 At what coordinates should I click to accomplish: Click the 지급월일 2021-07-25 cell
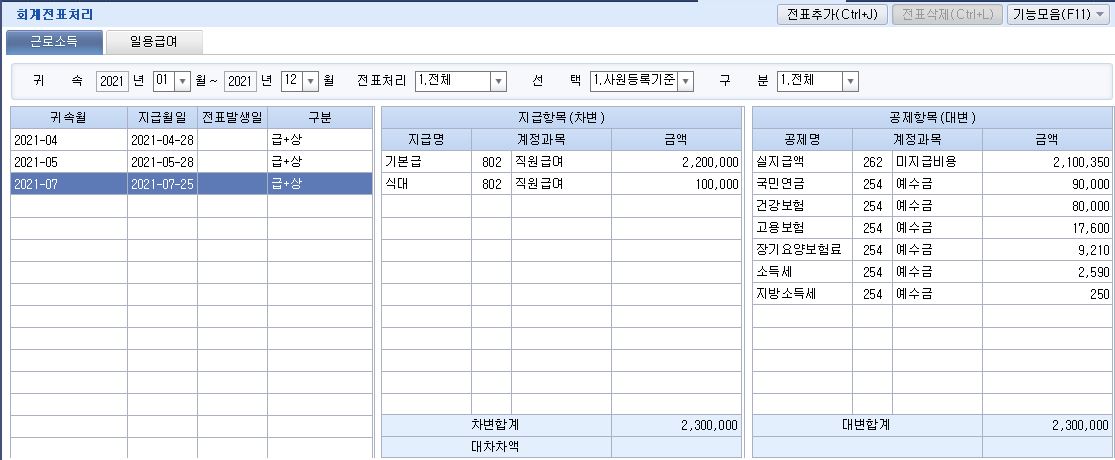coord(162,184)
